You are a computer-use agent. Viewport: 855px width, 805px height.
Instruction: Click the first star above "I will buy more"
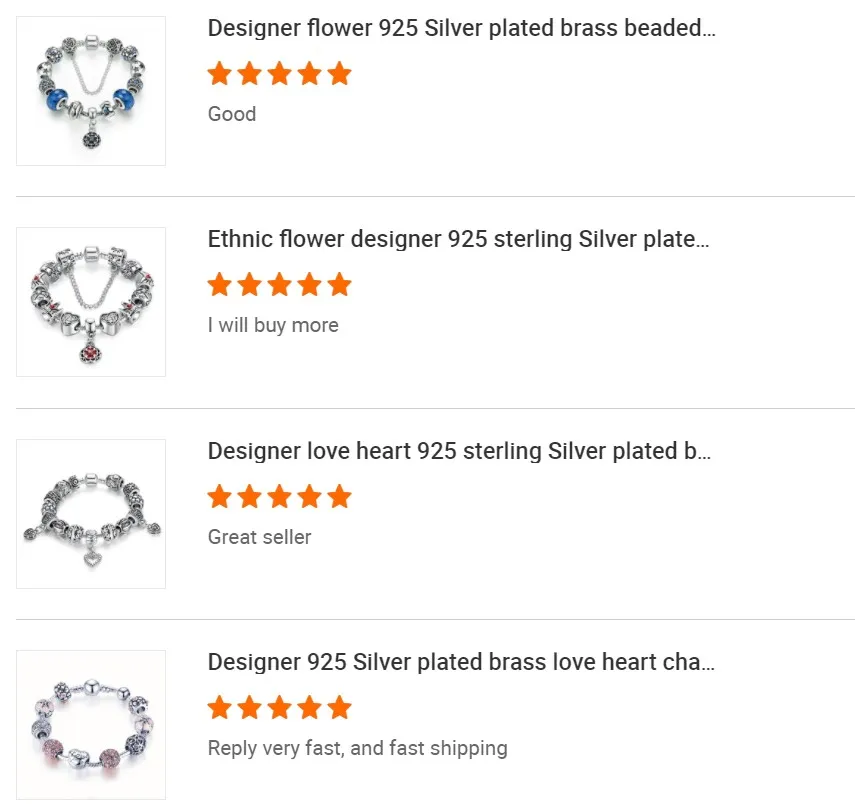tap(220, 285)
